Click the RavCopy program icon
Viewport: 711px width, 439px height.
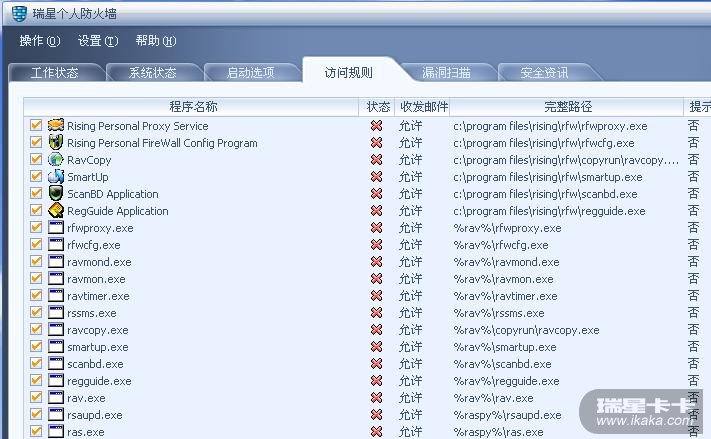[x=56, y=159]
